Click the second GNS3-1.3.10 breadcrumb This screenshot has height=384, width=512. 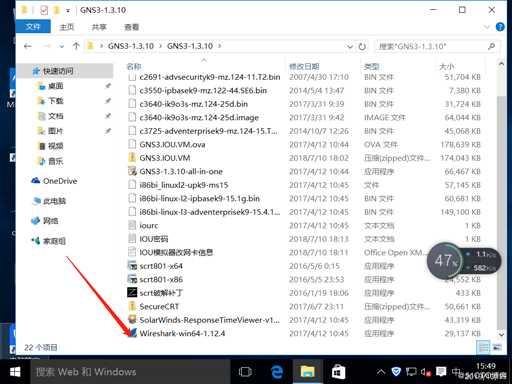pos(190,46)
